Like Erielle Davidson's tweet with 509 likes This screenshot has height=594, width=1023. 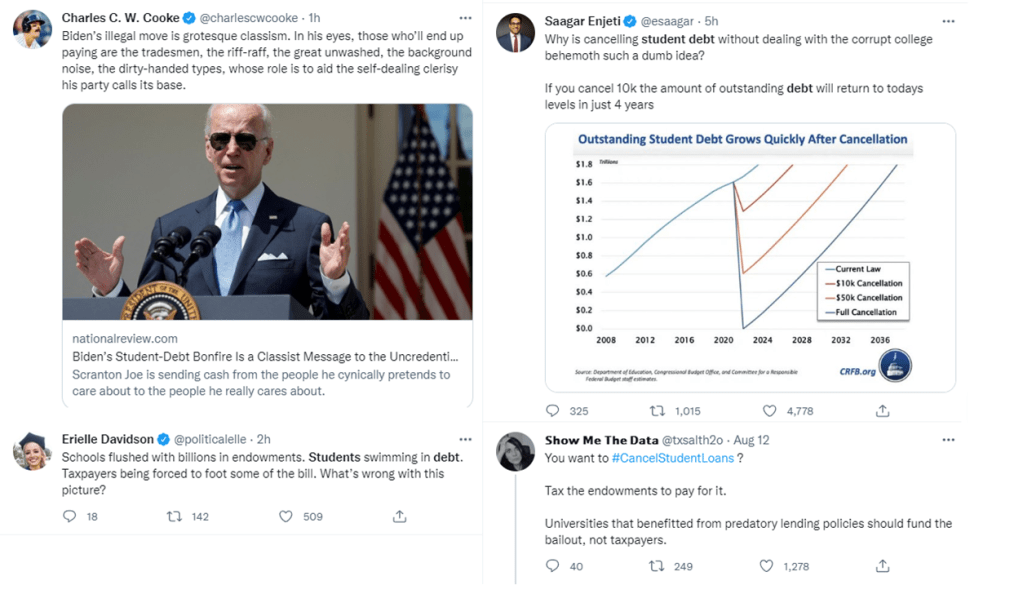(286, 516)
